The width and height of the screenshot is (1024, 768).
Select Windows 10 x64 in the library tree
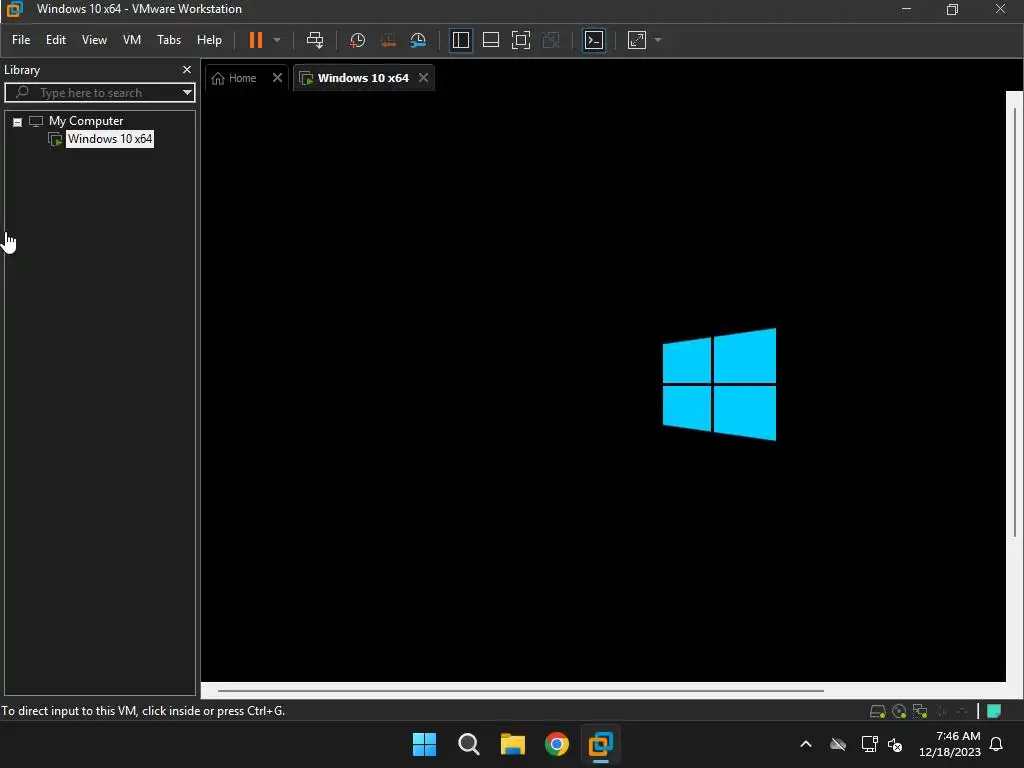(110, 138)
